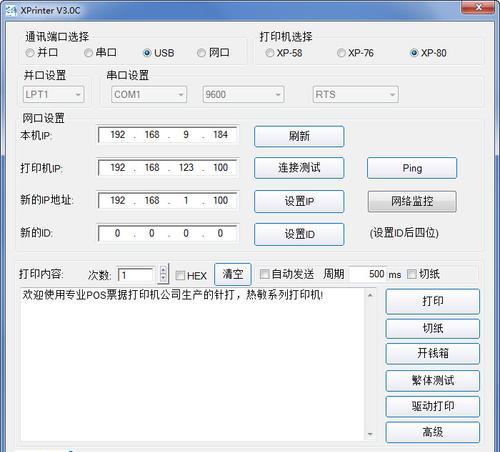Click the 驱动打印 driver print button

tap(433, 406)
